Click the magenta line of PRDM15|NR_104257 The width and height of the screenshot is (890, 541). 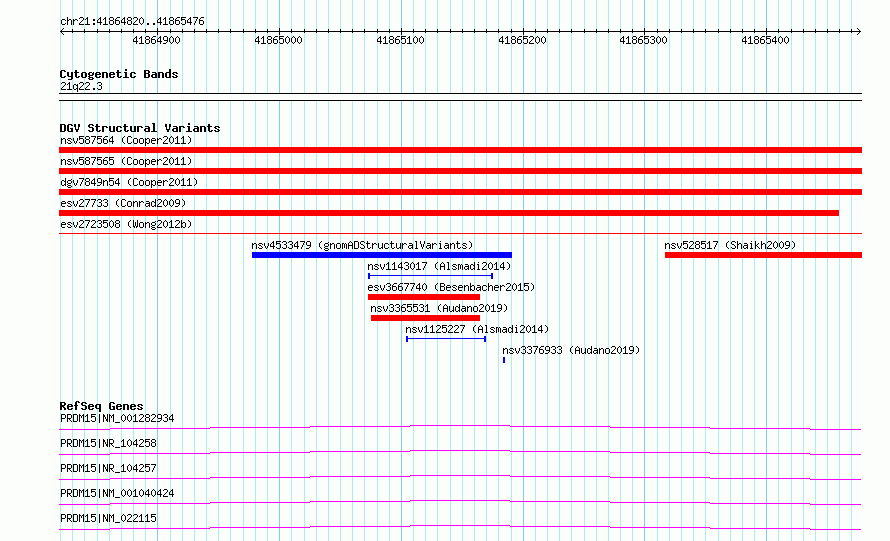point(460,477)
